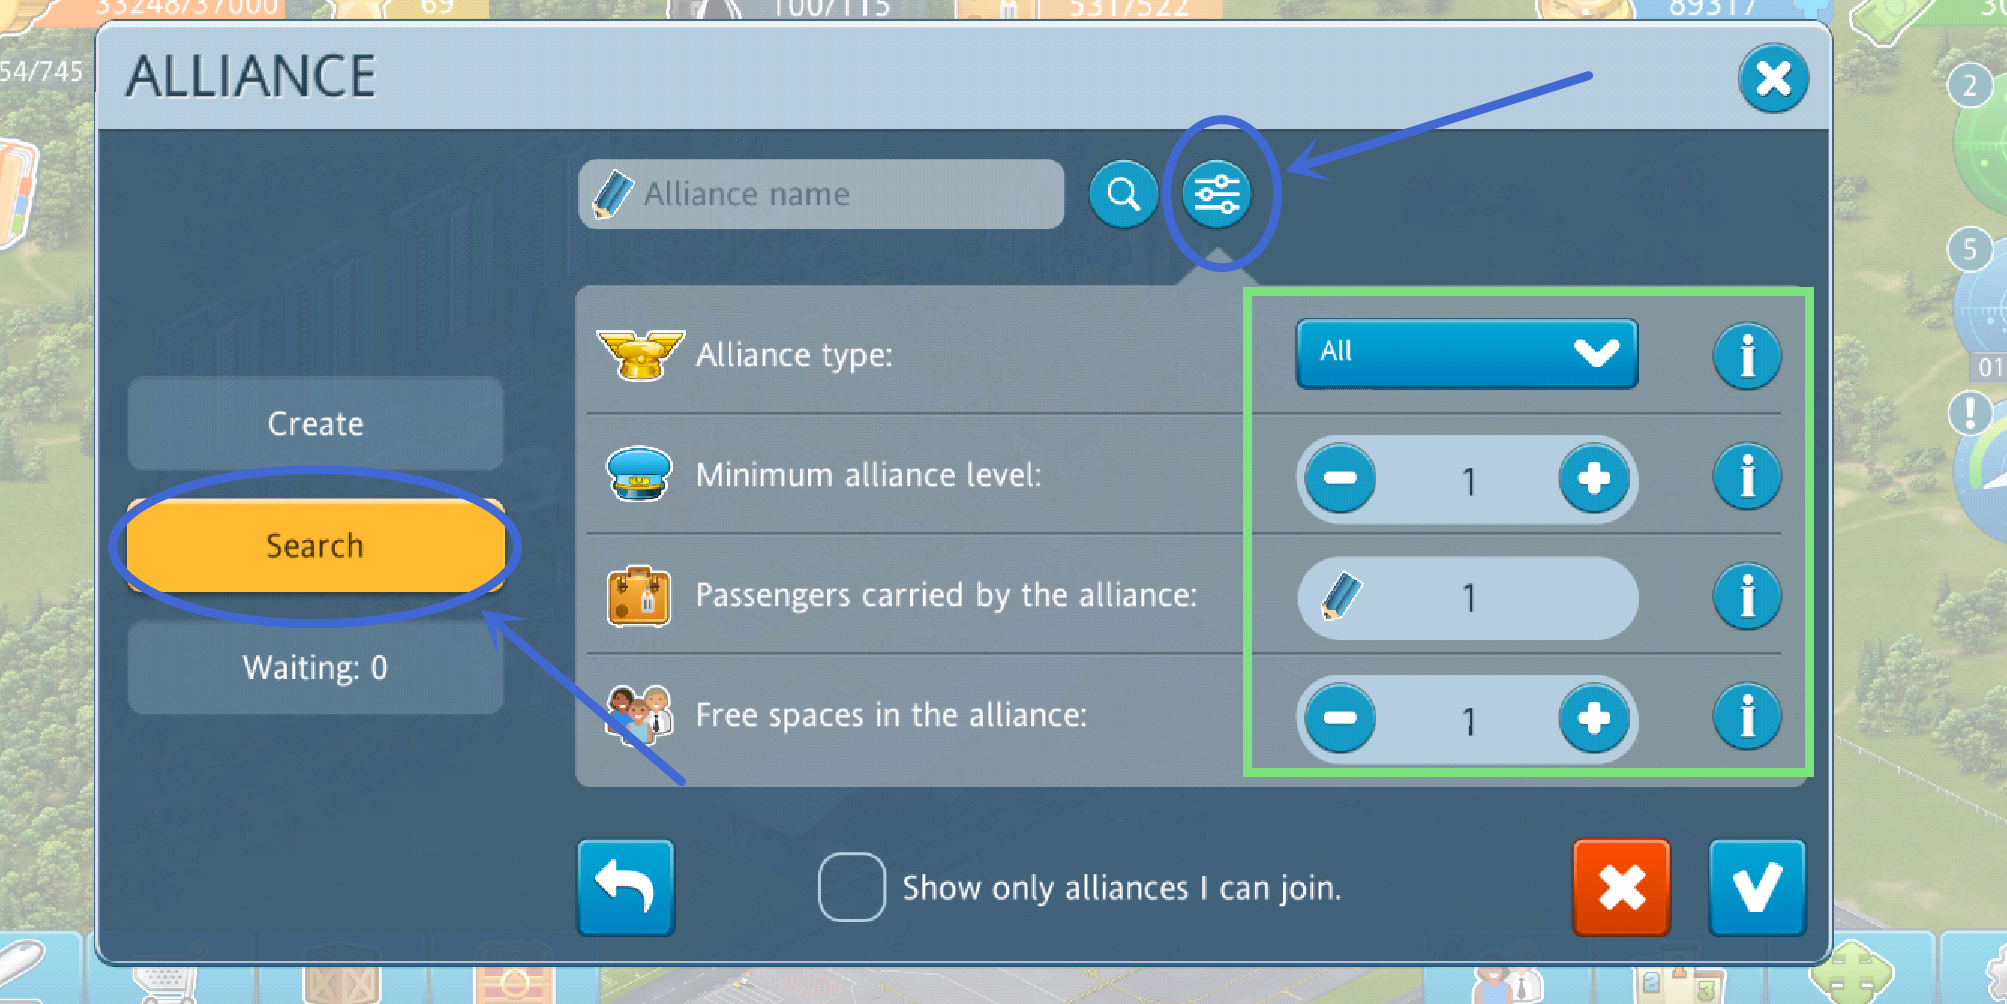Enable Show only alliances I can join
Image resolution: width=2007 pixels, height=1004 pixels.
click(x=851, y=887)
